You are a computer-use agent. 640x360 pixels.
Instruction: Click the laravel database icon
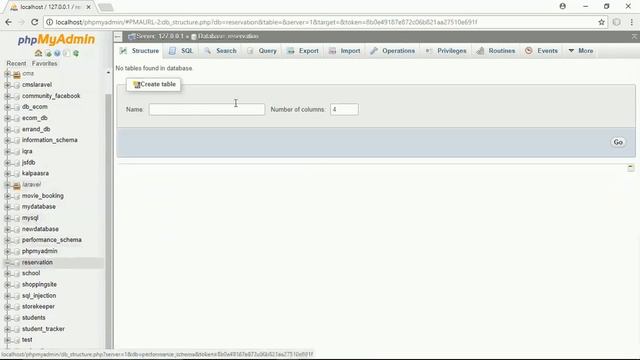(x=17, y=185)
